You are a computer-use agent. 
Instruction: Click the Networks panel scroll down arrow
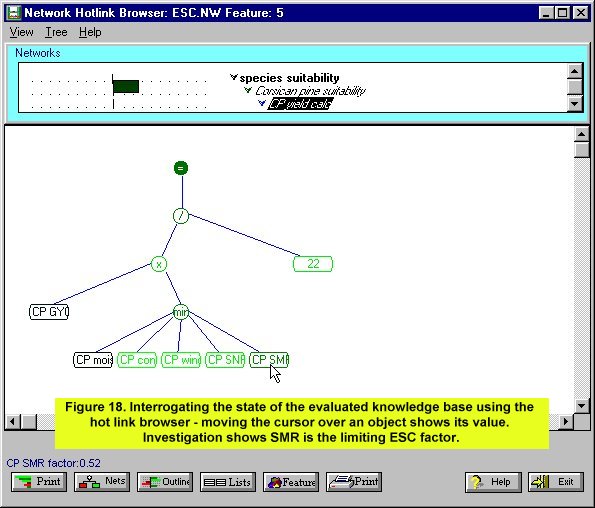point(575,104)
